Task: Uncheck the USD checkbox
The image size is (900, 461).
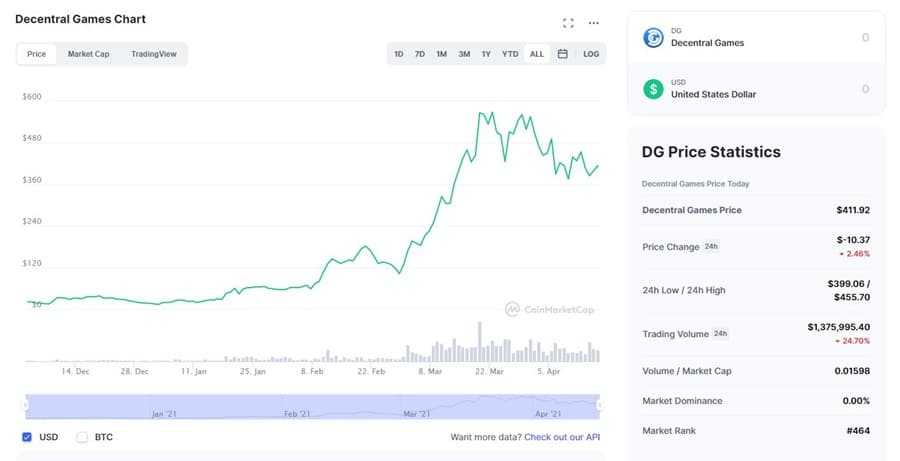Action: click(27, 437)
